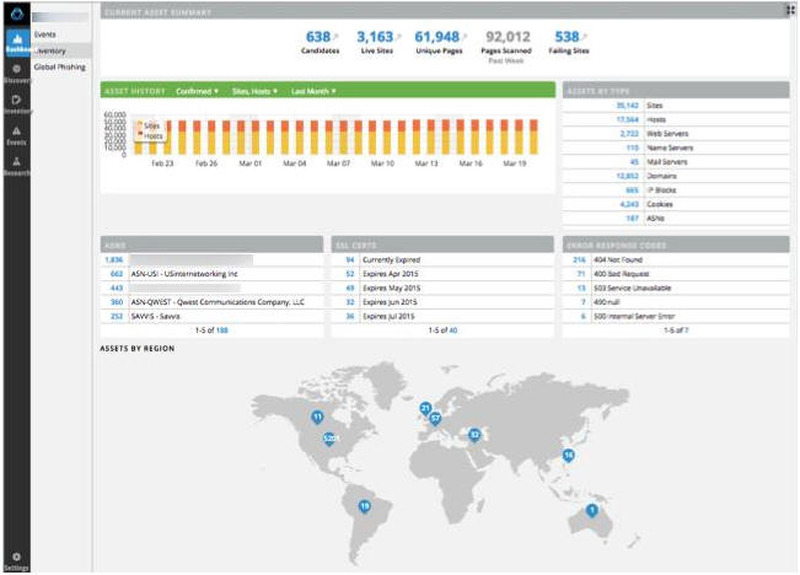Open the 638 Candidates count link
This screenshot has height=575, width=800.
tap(320, 37)
